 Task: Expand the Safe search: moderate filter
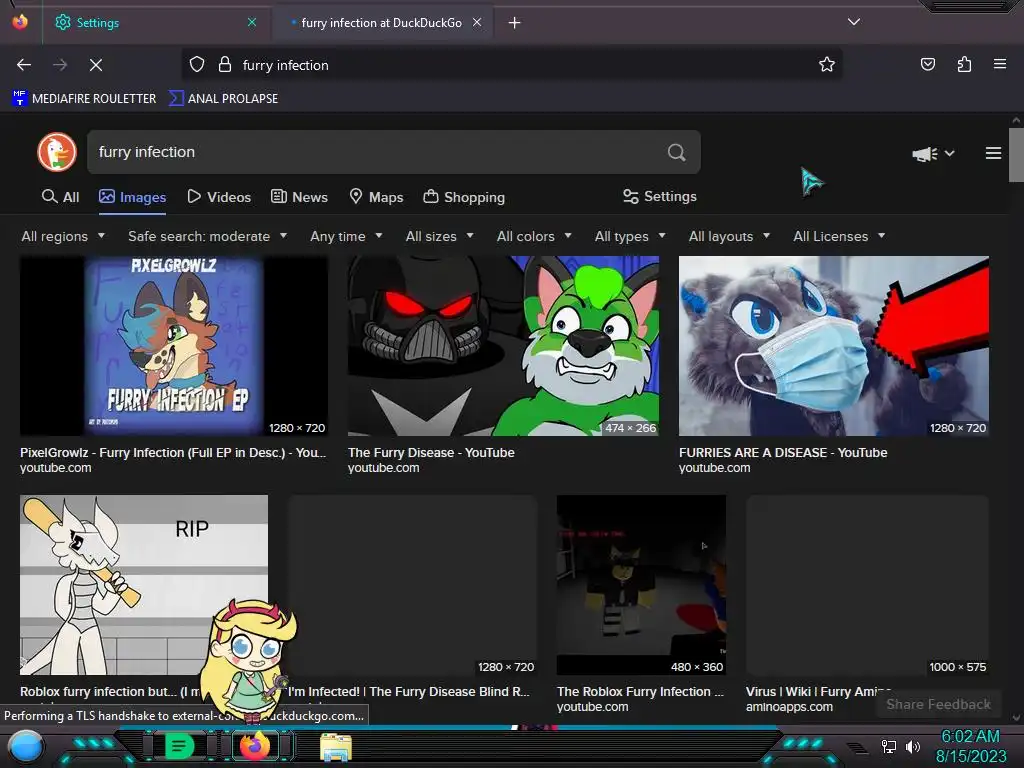tap(208, 236)
